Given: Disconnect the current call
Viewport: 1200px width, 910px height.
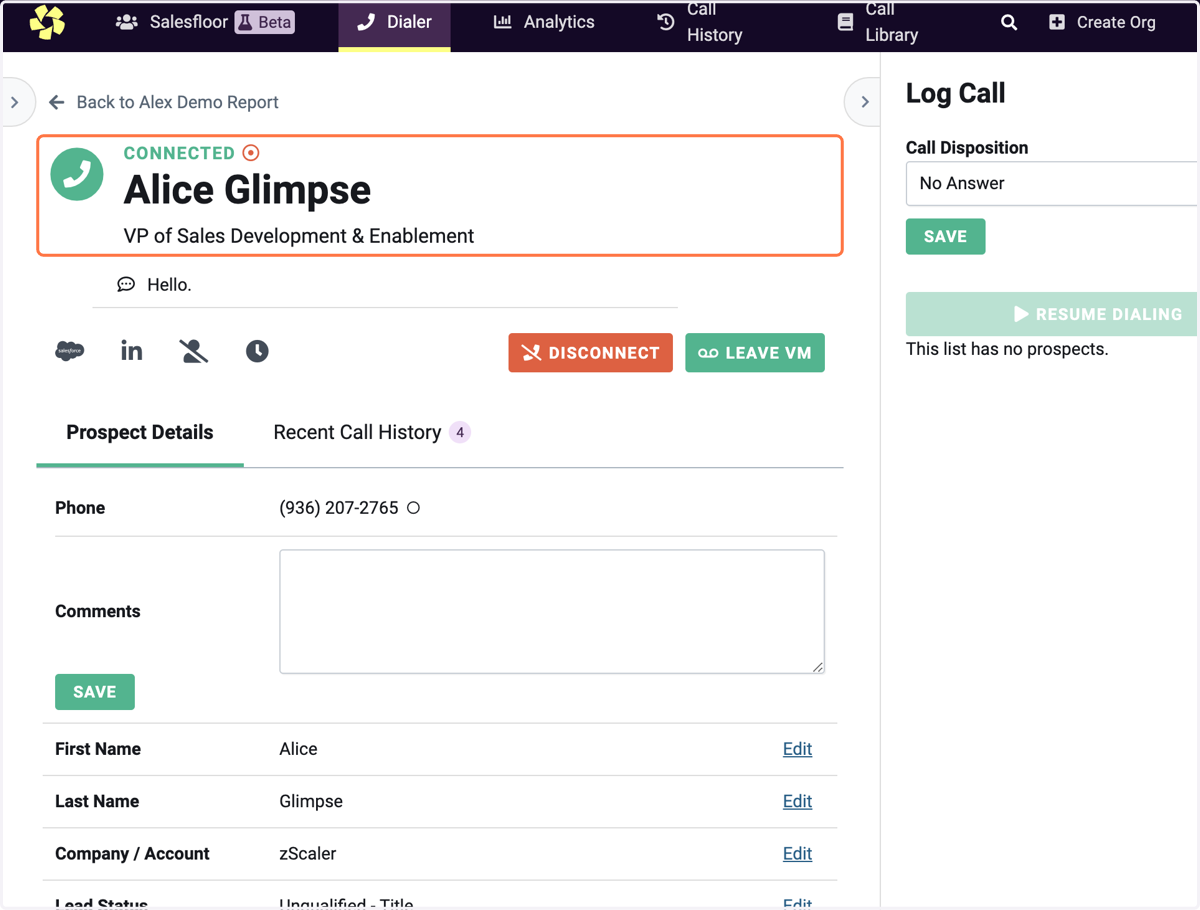Looking at the screenshot, I should click(590, 353).
